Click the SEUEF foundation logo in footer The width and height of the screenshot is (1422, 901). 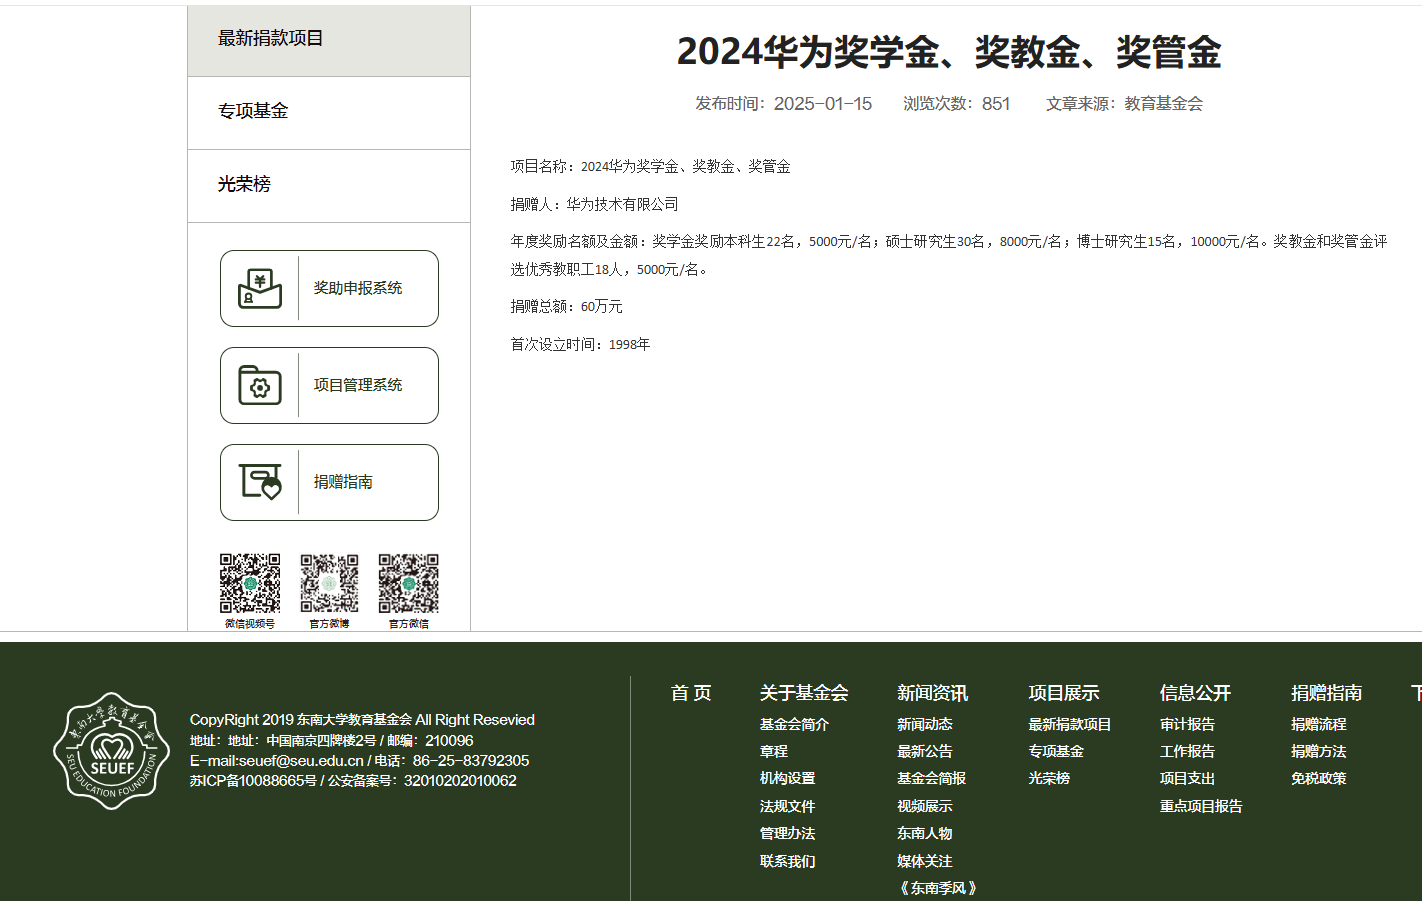point(111,751)
